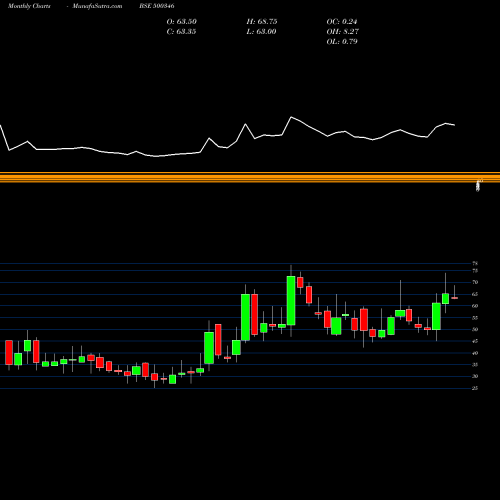The image size is (500, 500).
Task: Click the tallest green candle peaking near 73
Action: (291, 300)
